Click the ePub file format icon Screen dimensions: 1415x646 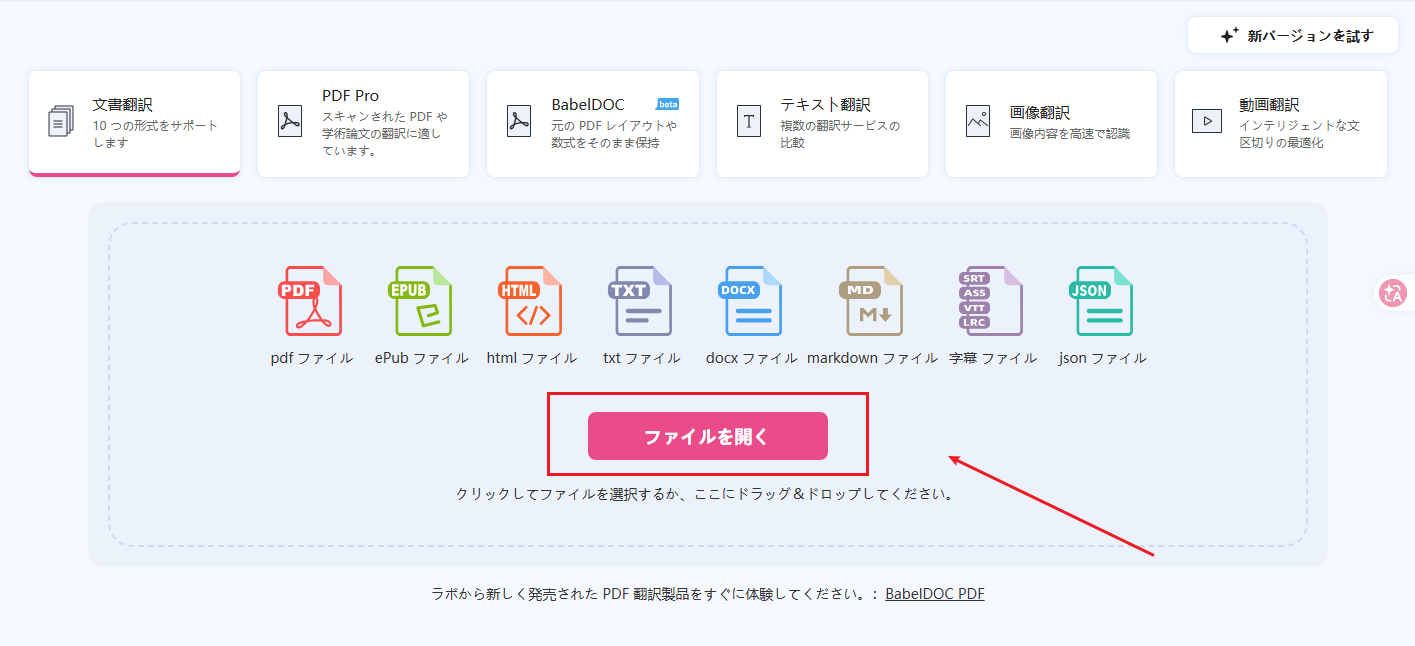click(x=420, y=301)
